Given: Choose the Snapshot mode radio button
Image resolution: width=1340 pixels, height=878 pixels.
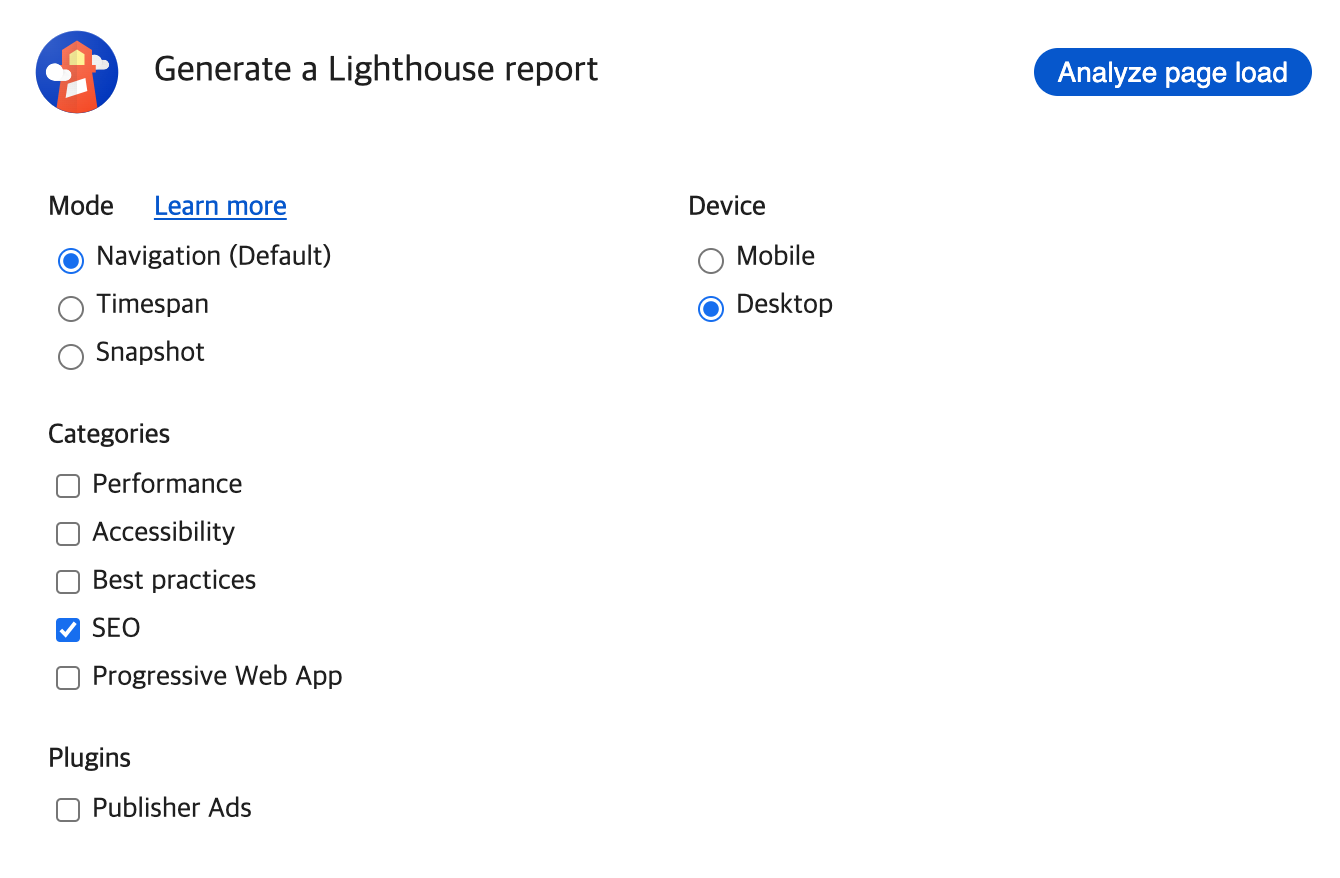Looking at the screenshot, I should coord(70,357).
